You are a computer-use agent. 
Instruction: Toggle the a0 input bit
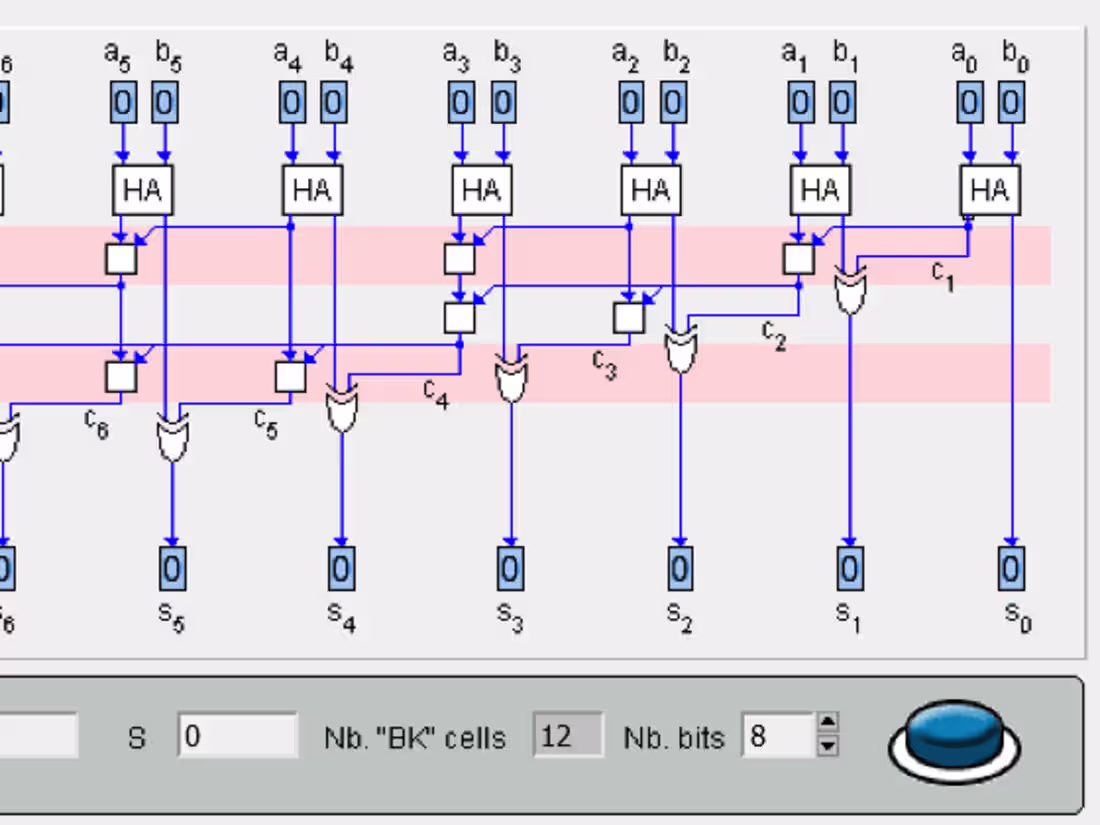[970, 102]
